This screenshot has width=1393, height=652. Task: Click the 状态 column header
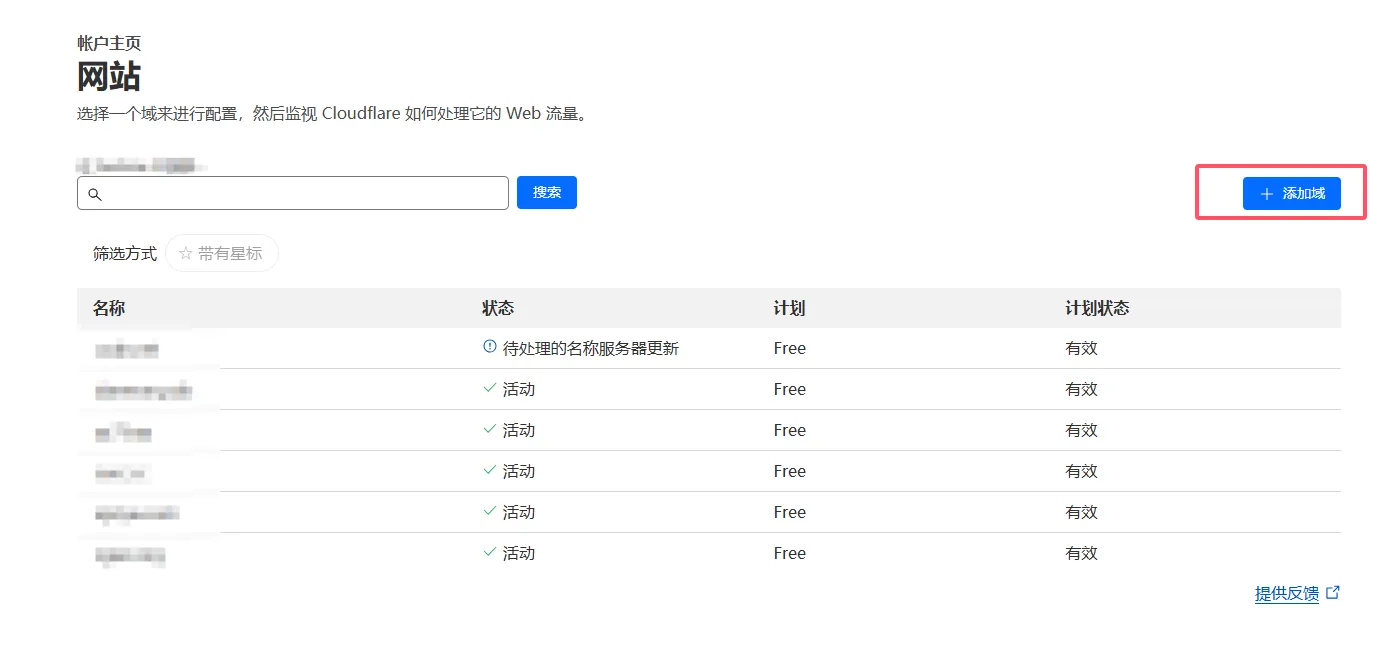tap(498, 308)
